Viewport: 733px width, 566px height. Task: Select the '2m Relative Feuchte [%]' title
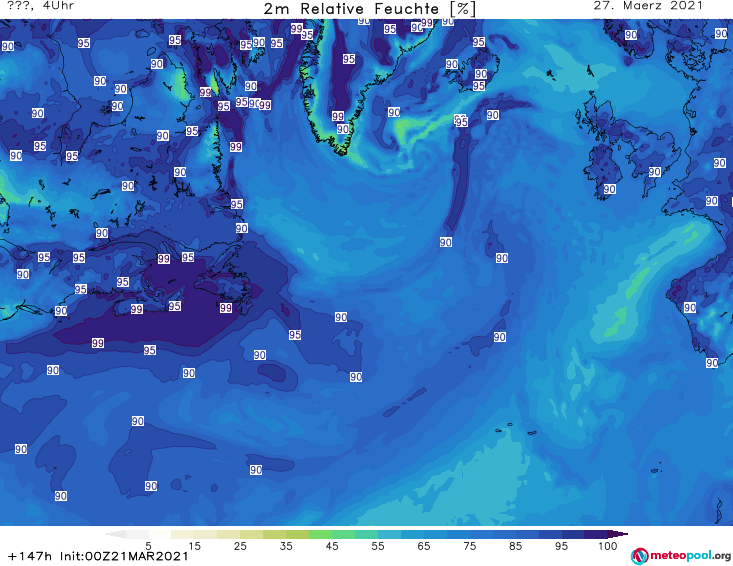coord(369,9)
